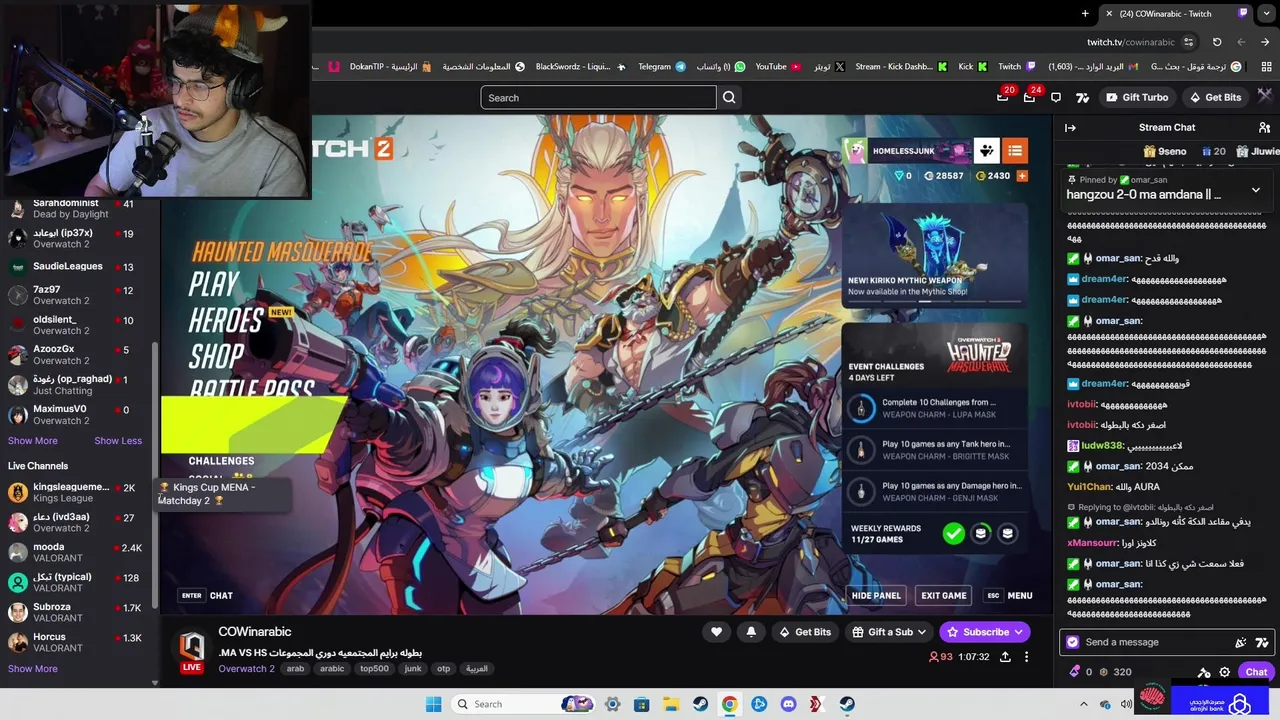Viewport: 1280px width, 720px height.
Task: Open the YouTube bookmark
Action: tap(777, 67)
